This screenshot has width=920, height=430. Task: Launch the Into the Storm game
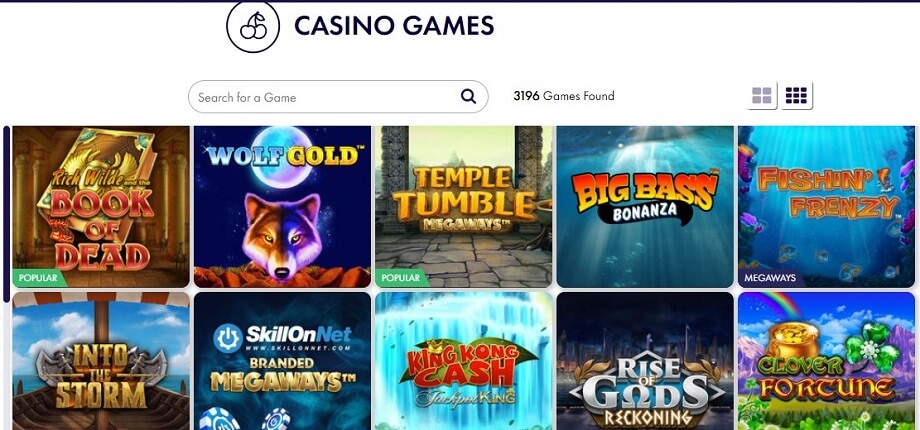(x=101, y=361)
